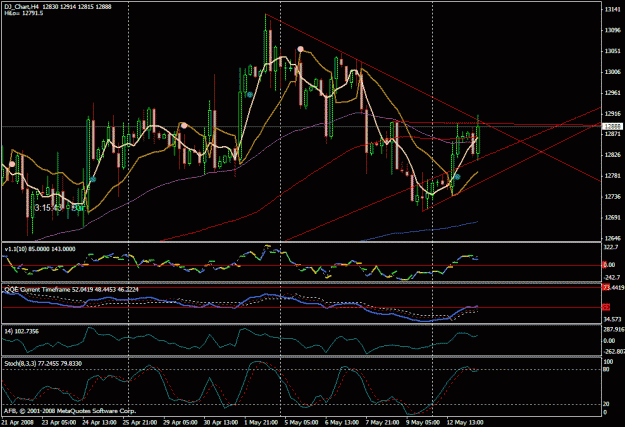Screen dimensions: 625x427
Task: Click the 287.916 scale value
Action: tap(614, 330)
